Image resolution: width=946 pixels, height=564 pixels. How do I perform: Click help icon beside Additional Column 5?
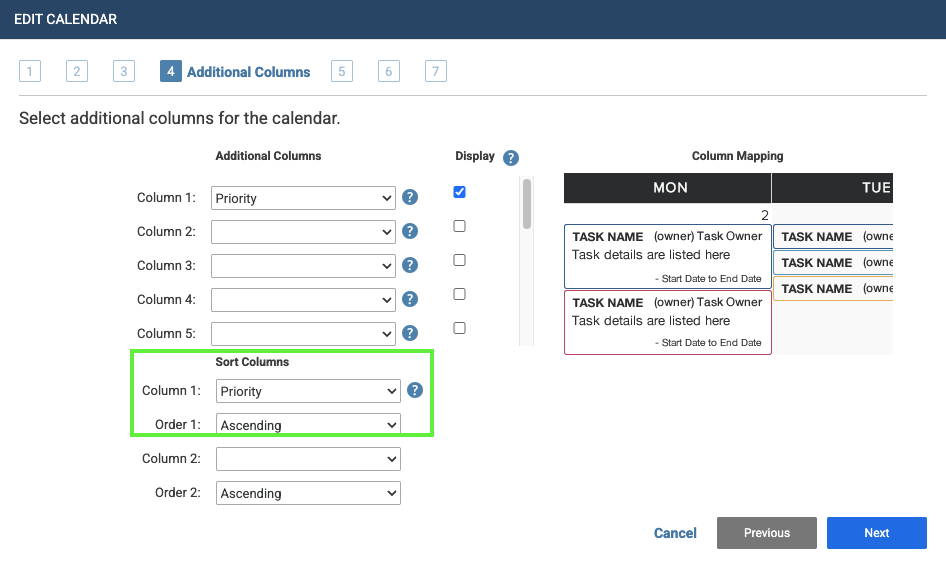(410, 333)
